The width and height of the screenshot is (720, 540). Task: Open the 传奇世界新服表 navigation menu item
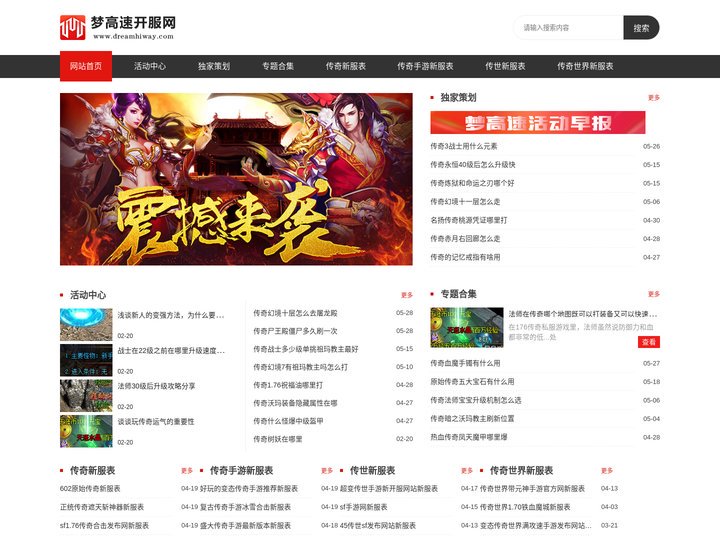[x=585, y=66]
